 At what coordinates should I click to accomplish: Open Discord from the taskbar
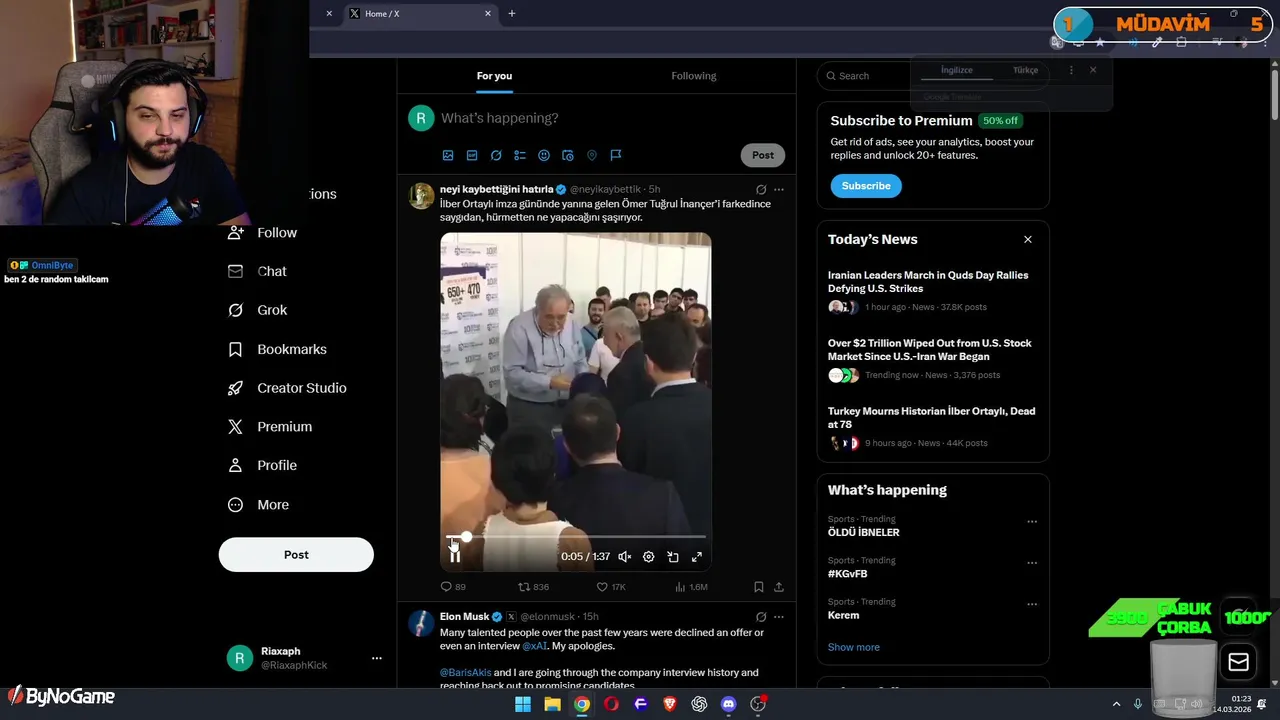coord(729,704)
